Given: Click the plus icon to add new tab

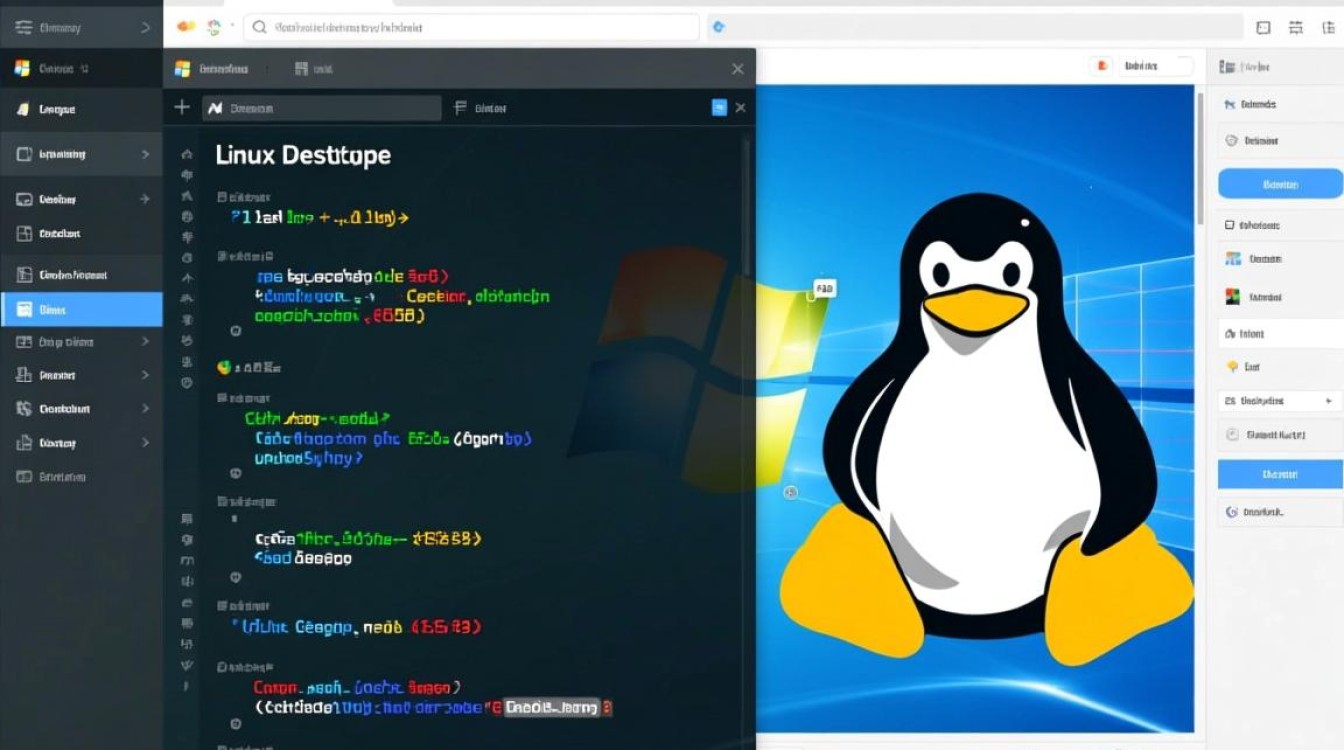Looking at the screenshot, I should pos(180,107).
